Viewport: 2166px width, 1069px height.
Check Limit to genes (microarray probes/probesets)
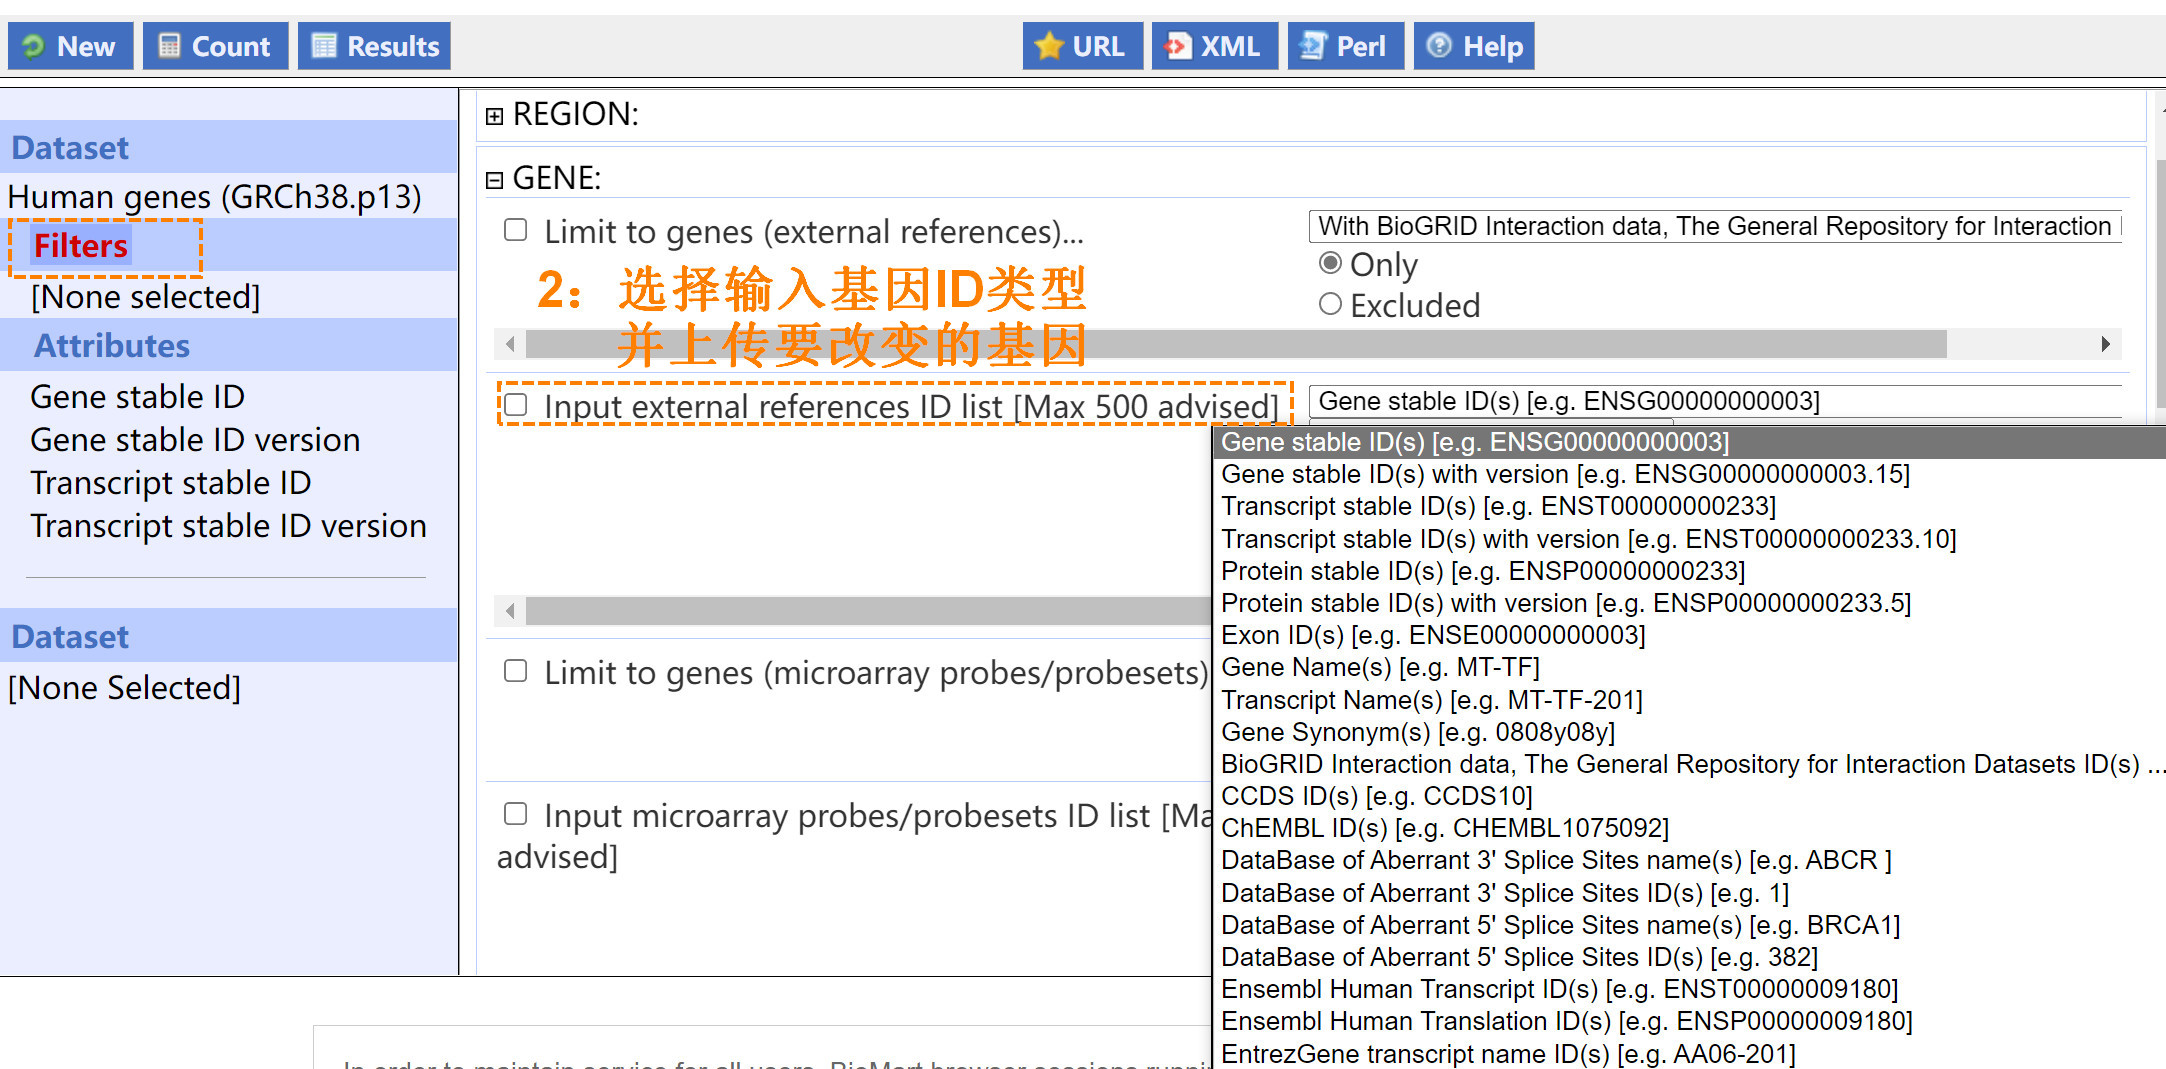(x=516, y=671)
